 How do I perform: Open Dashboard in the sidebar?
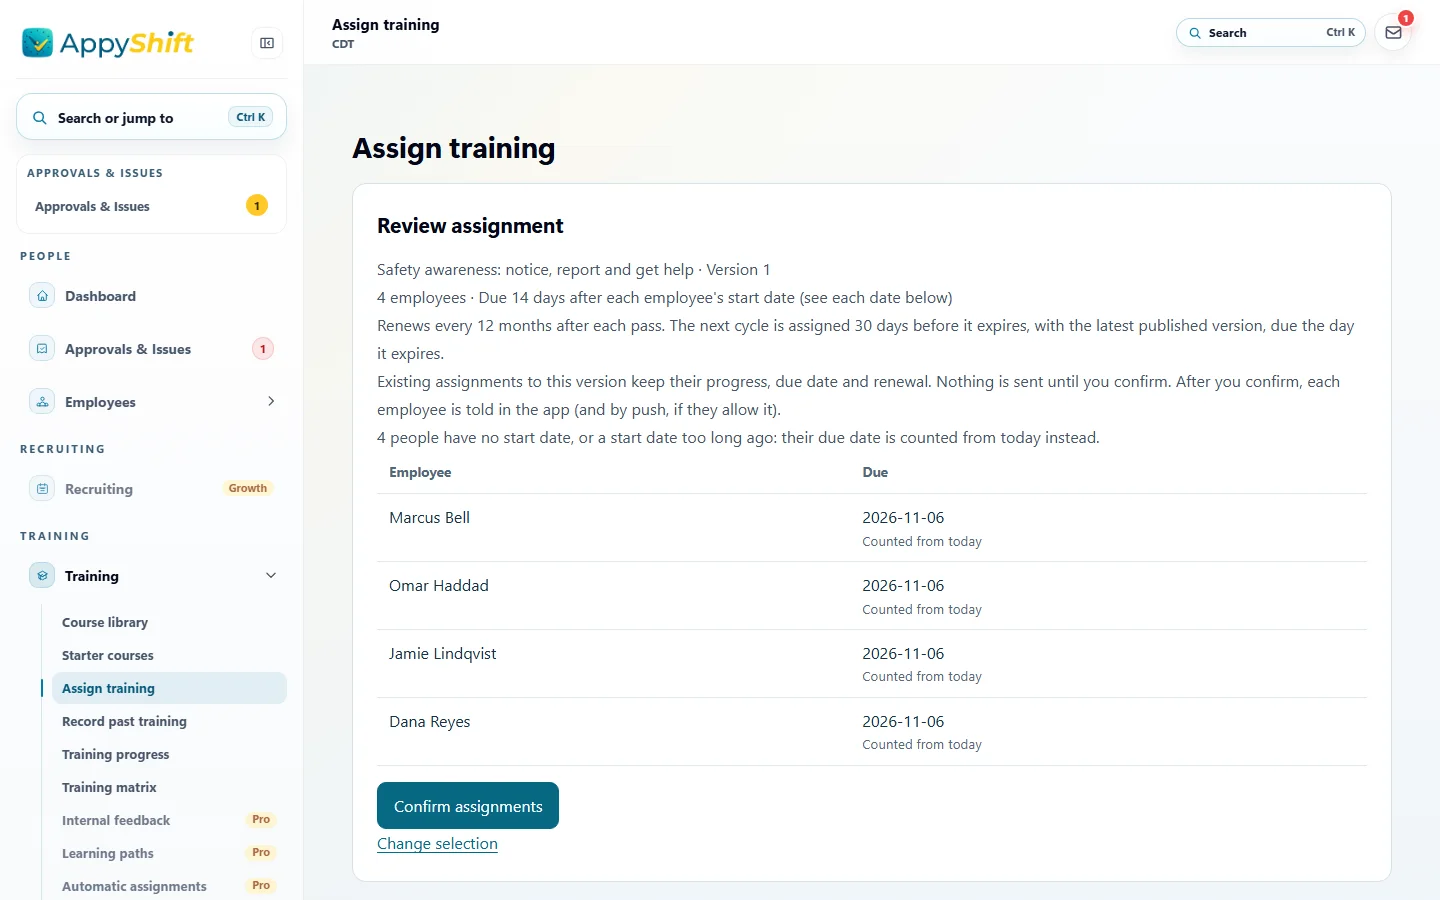point(151,296)
